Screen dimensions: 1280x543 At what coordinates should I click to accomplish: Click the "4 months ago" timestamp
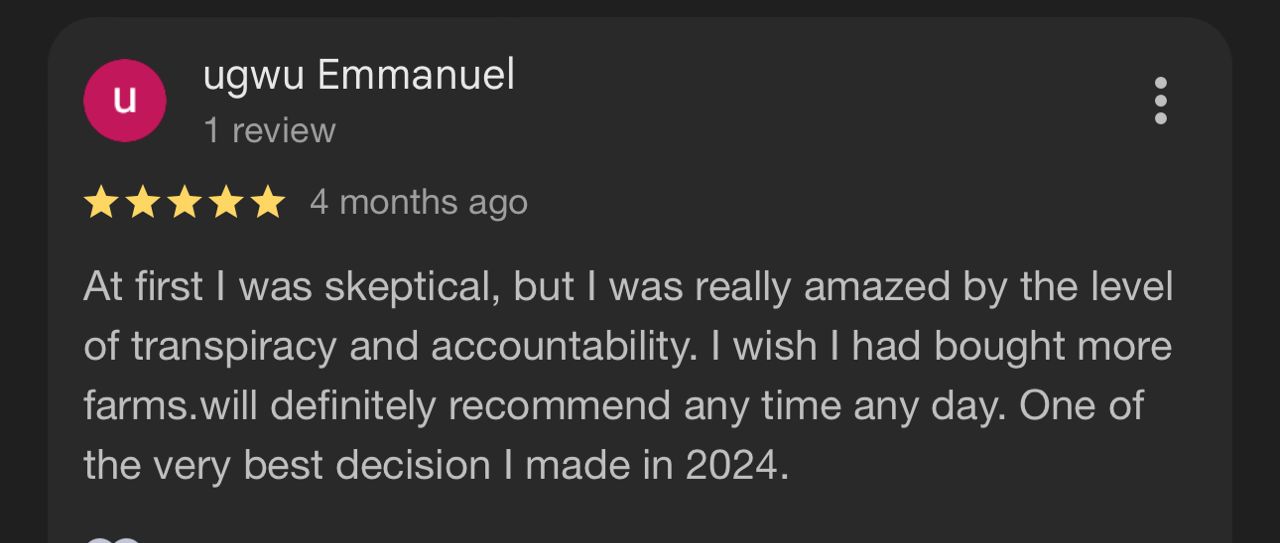[x=418, y=202]
